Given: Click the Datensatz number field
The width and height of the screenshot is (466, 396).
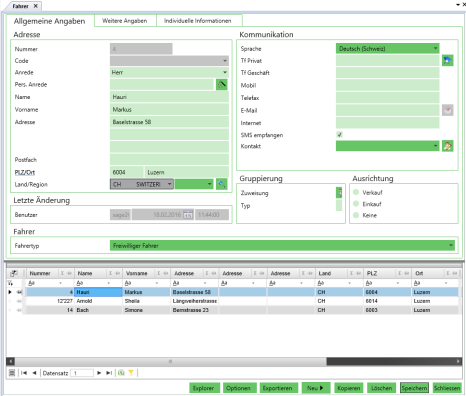Looking at the screenshot, I should tap(82, 373).
